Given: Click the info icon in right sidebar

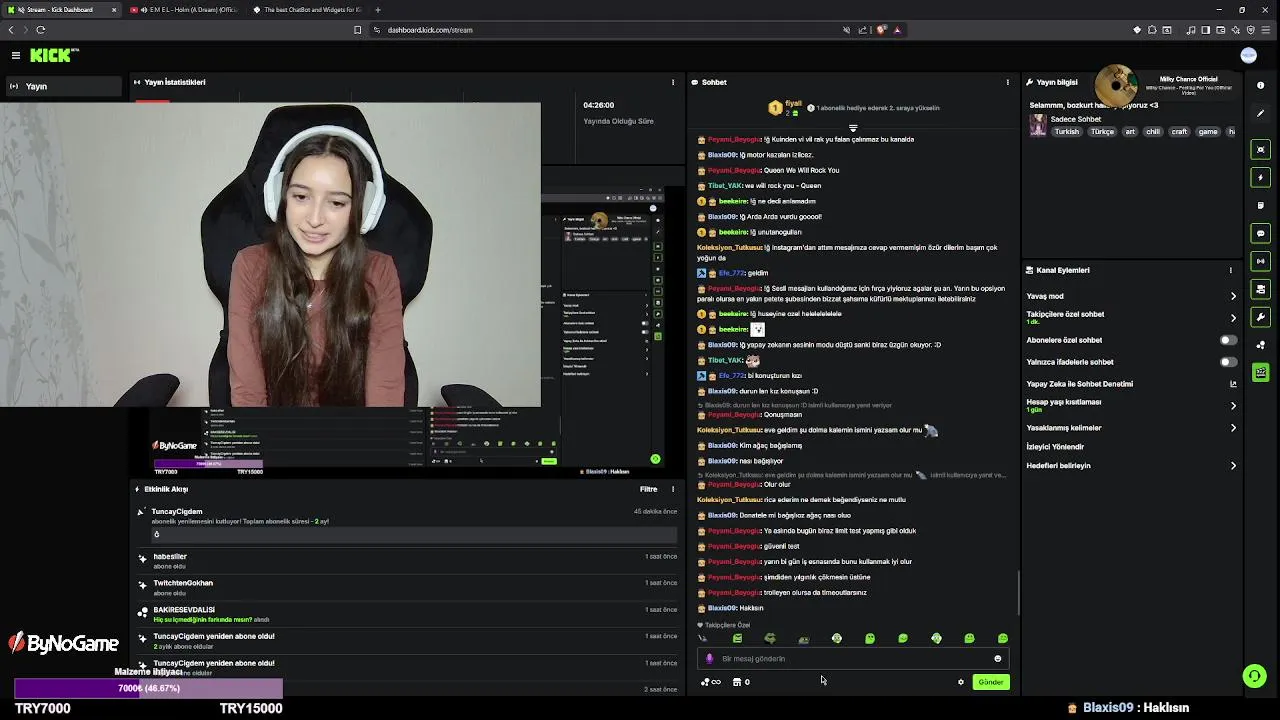Looking at the screenshot, I should point(1260,86).
